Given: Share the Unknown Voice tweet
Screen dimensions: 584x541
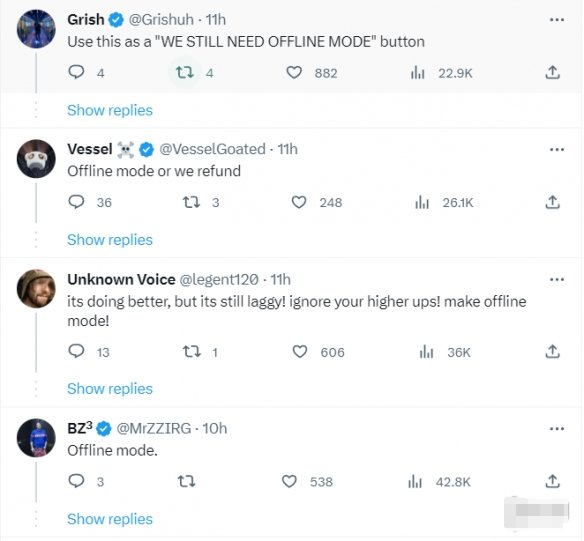Looking at the screenshot, I should [553, 351].
